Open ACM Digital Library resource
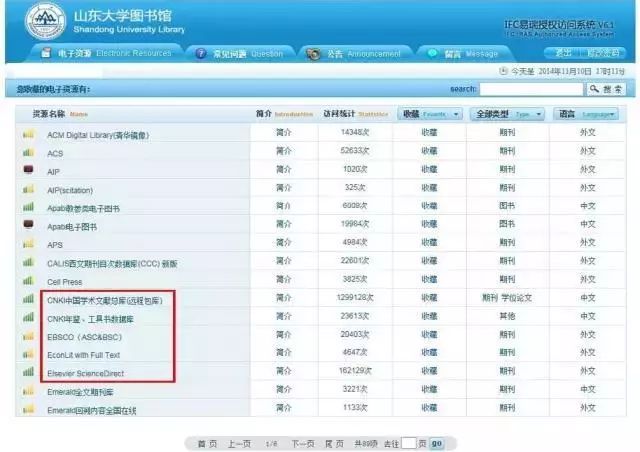Image resolution: width=640 pixels, height=452 pixels. click(x=98, y=135)
